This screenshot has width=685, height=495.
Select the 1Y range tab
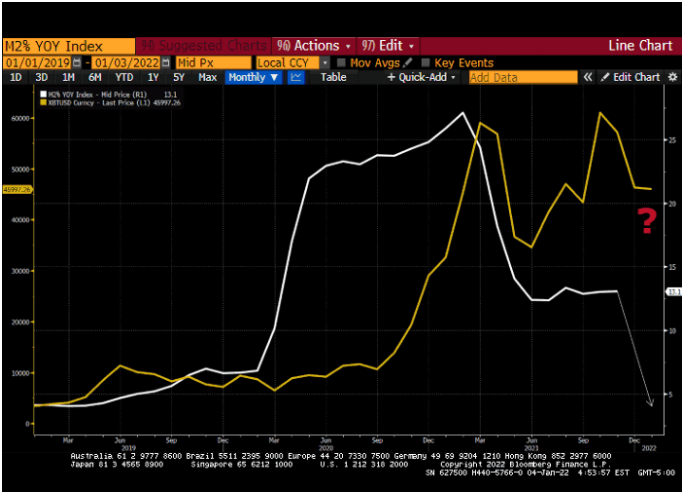coord(153,77)
